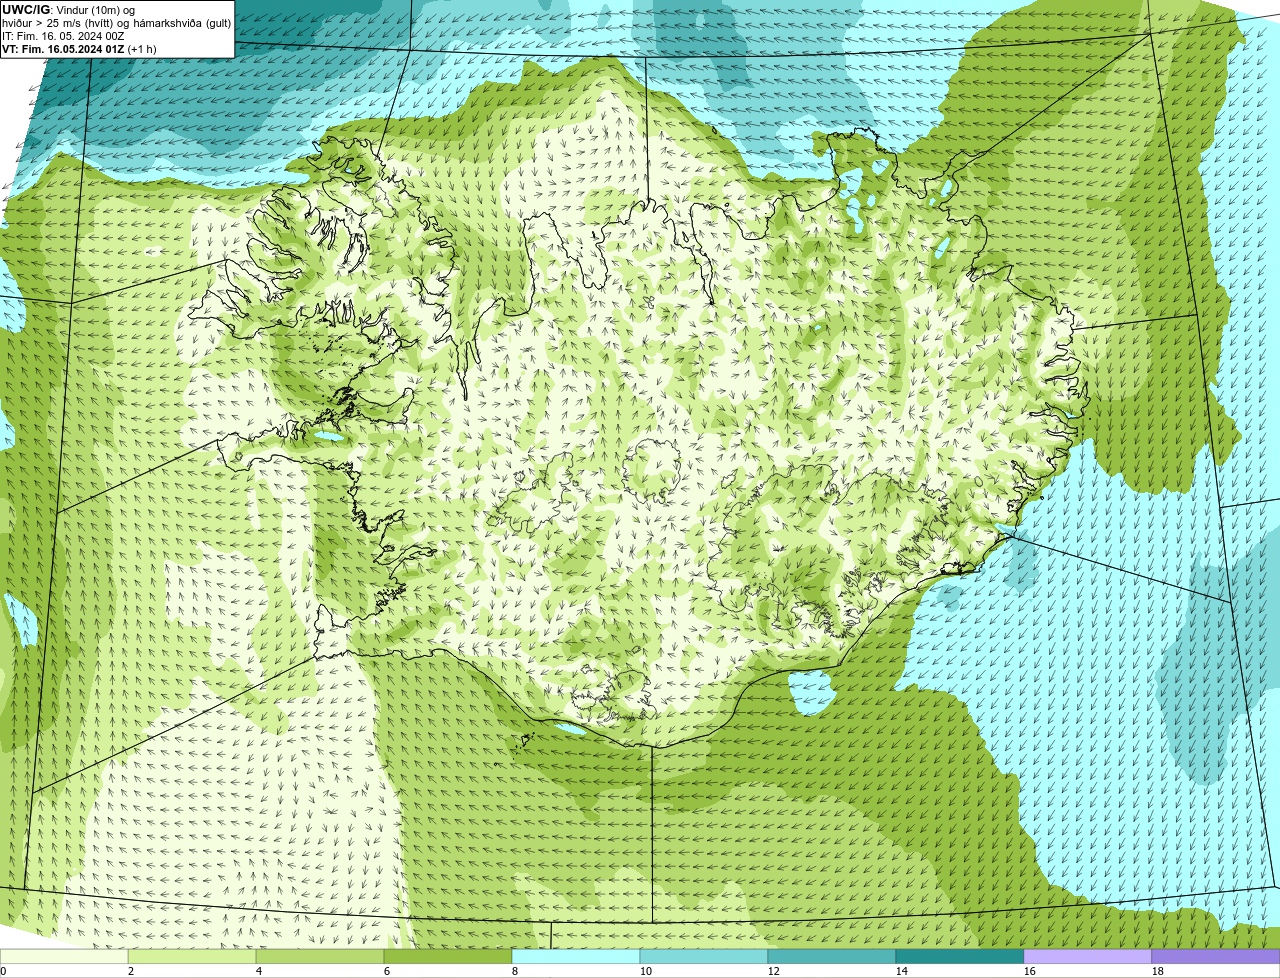
Task: Select the light green 2–4 m/s legend swatch
Action: pyautogui.click(x=192, y=956)
